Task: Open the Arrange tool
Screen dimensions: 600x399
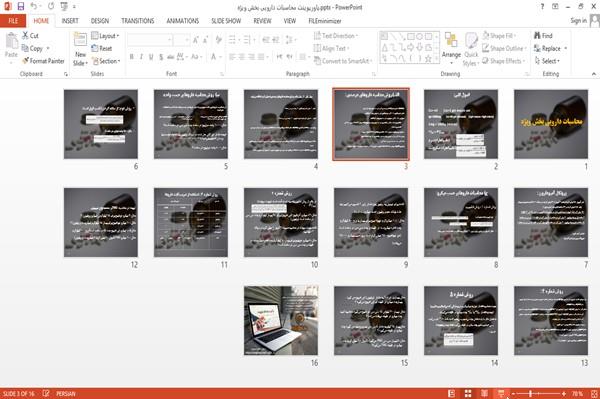Action: tap(451, 48)
